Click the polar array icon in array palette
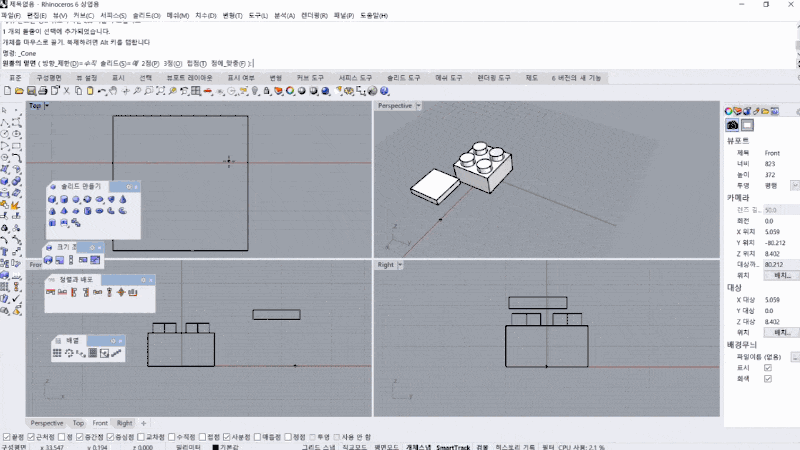Image resolution: width=800 pixels, height=450 pixels. [x=69, y=353]
